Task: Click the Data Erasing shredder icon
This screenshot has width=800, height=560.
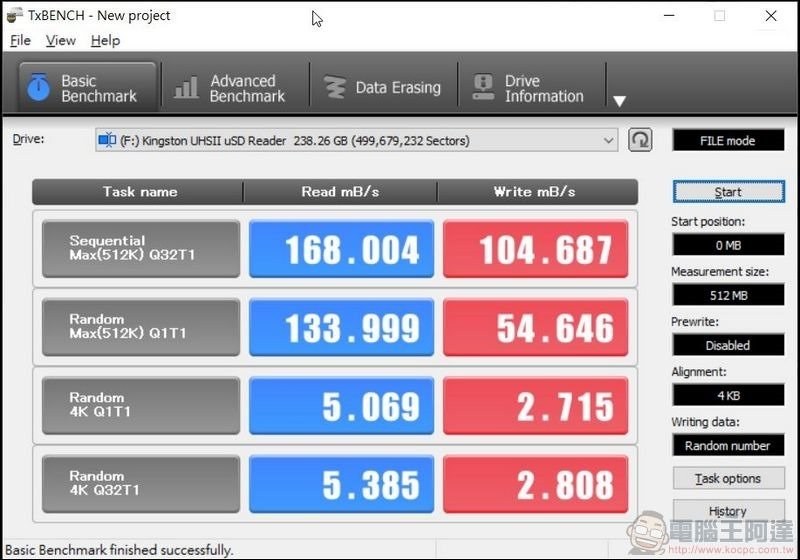Action: pos(335,88)
